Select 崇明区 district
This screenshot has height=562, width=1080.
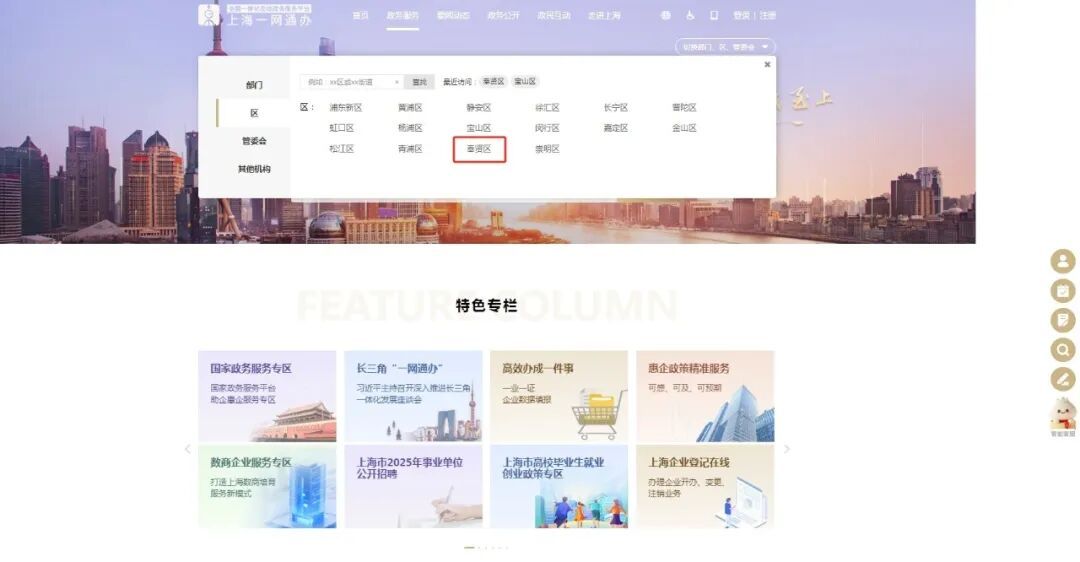point(548,149)
